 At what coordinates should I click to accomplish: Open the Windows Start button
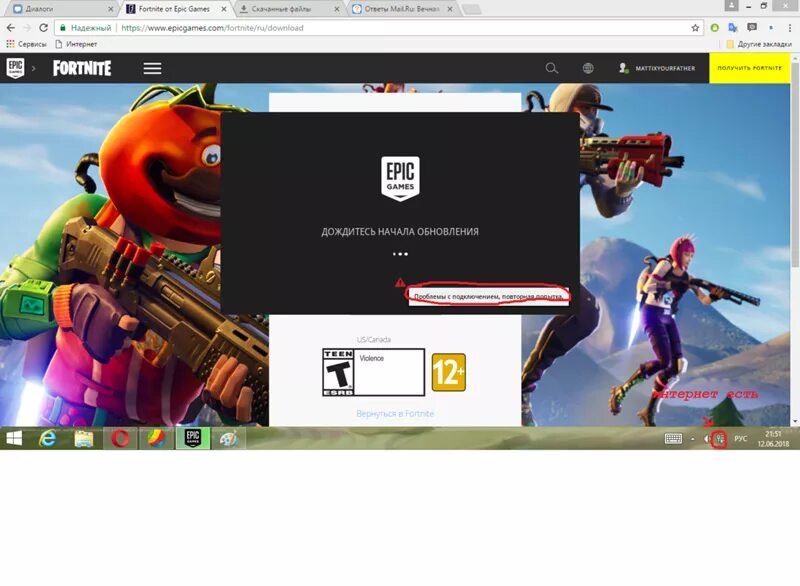tap(14, 438)
